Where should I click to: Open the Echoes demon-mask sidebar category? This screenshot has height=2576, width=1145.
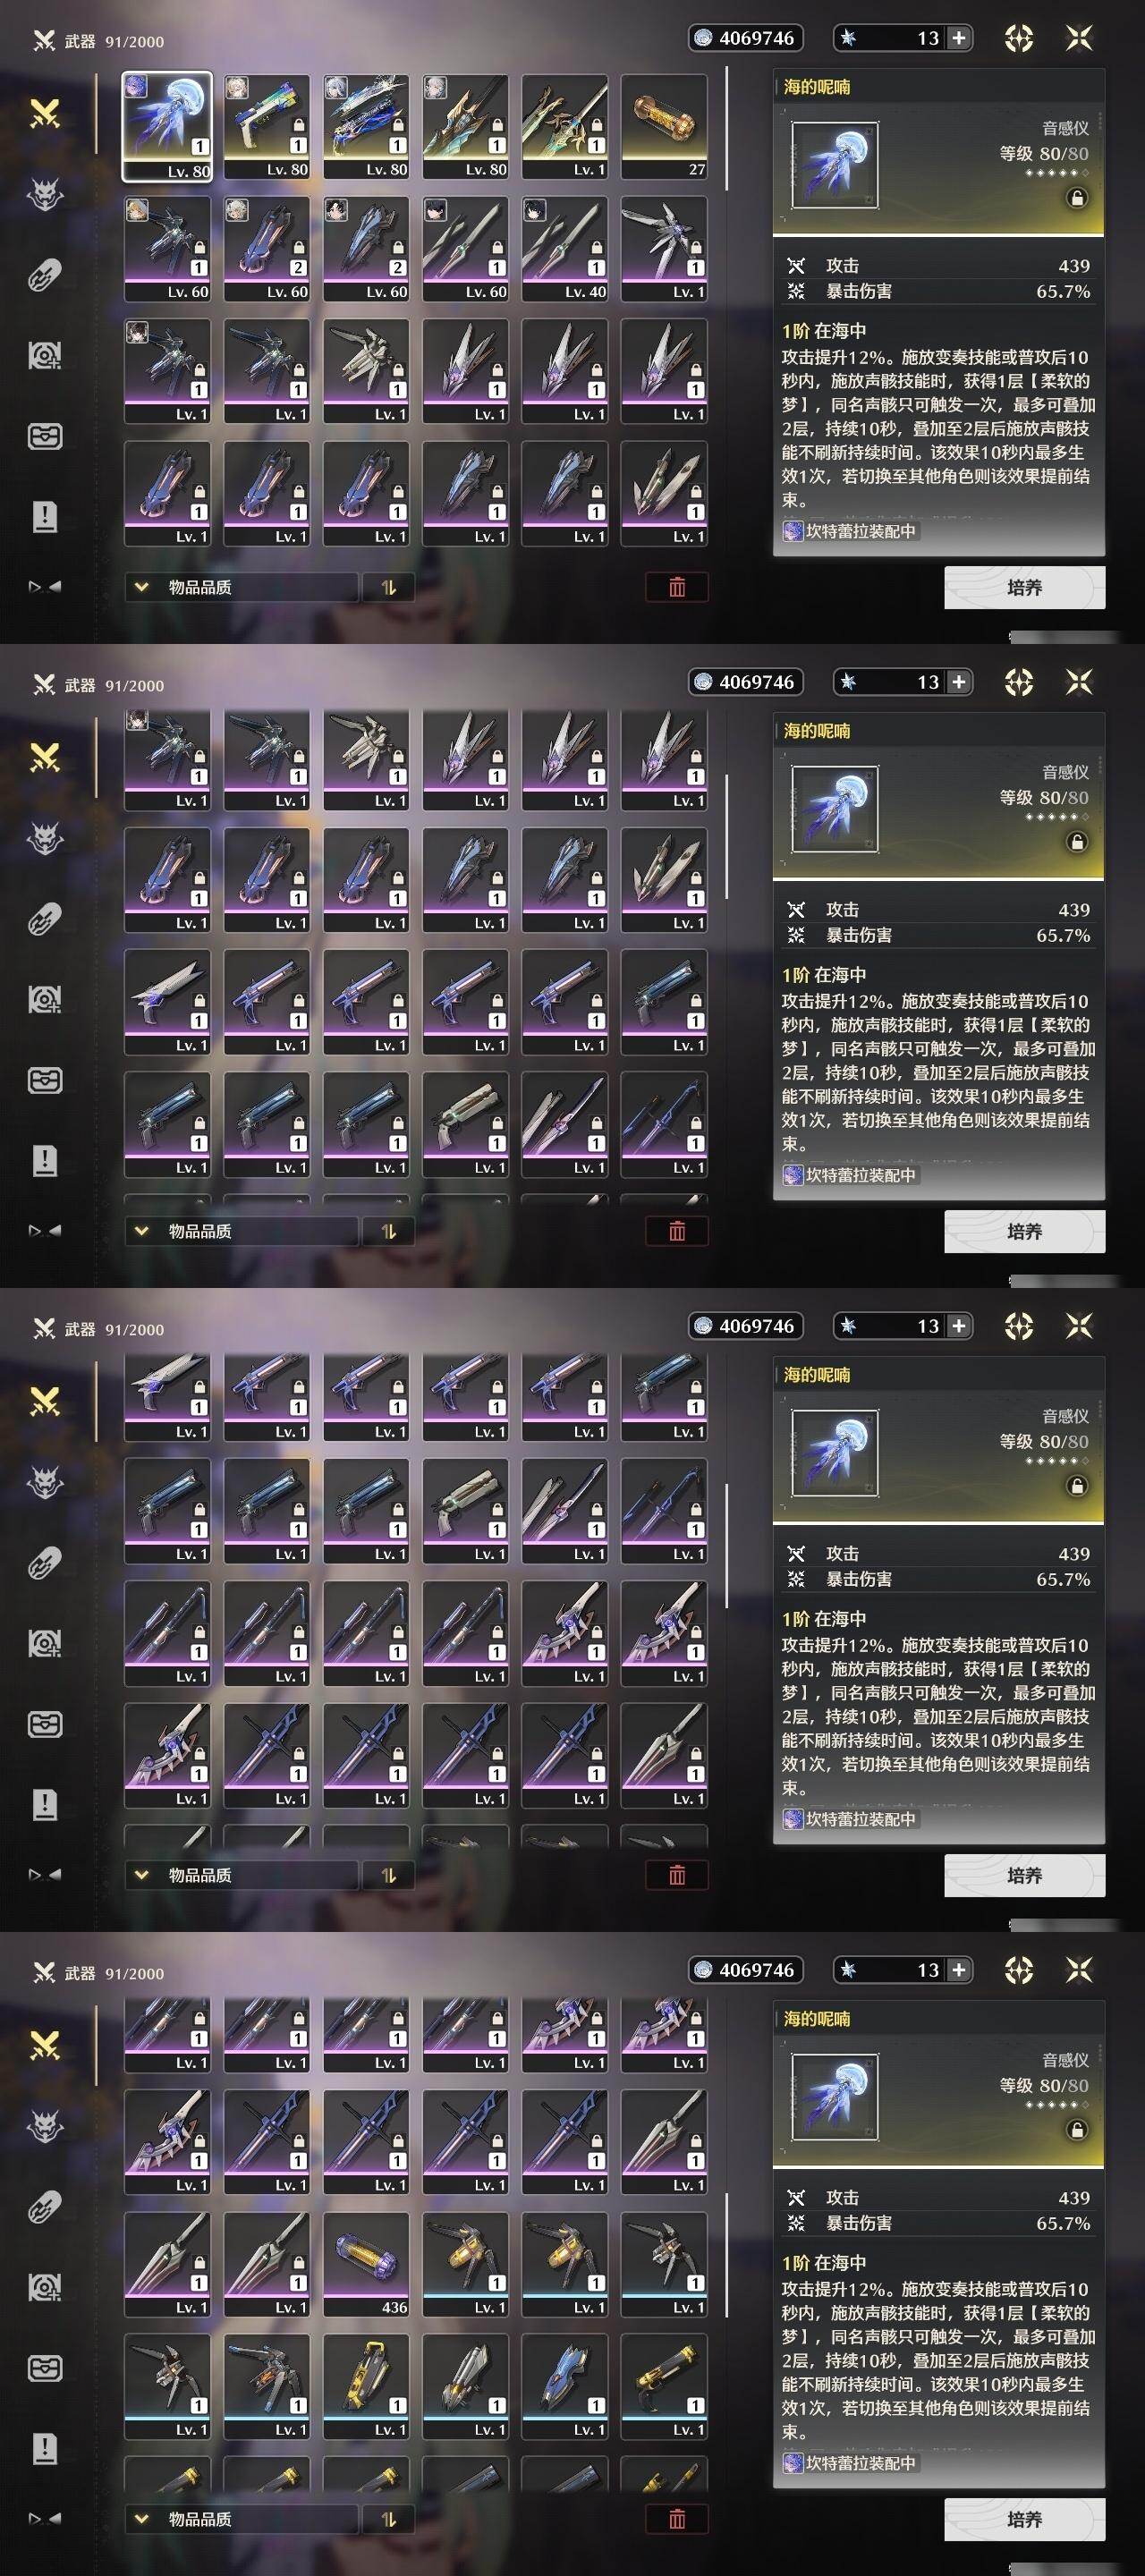(45, 193)
